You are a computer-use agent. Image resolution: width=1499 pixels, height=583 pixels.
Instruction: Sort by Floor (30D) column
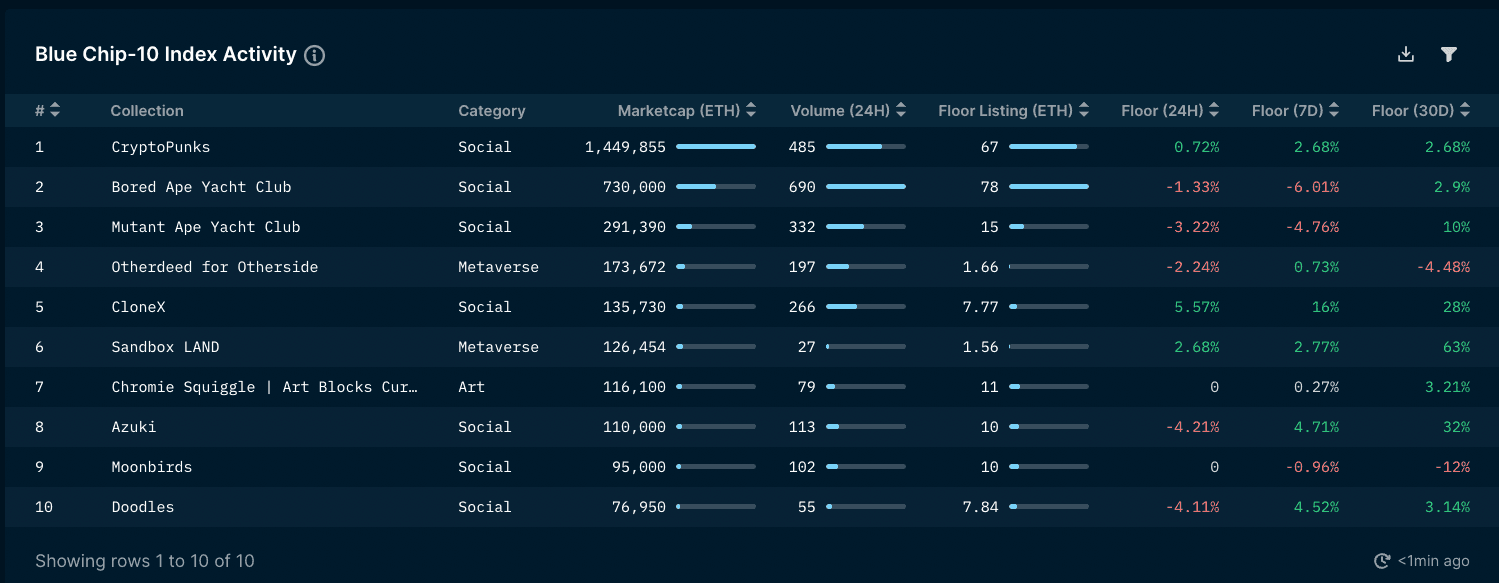[x=1464, y=110]
